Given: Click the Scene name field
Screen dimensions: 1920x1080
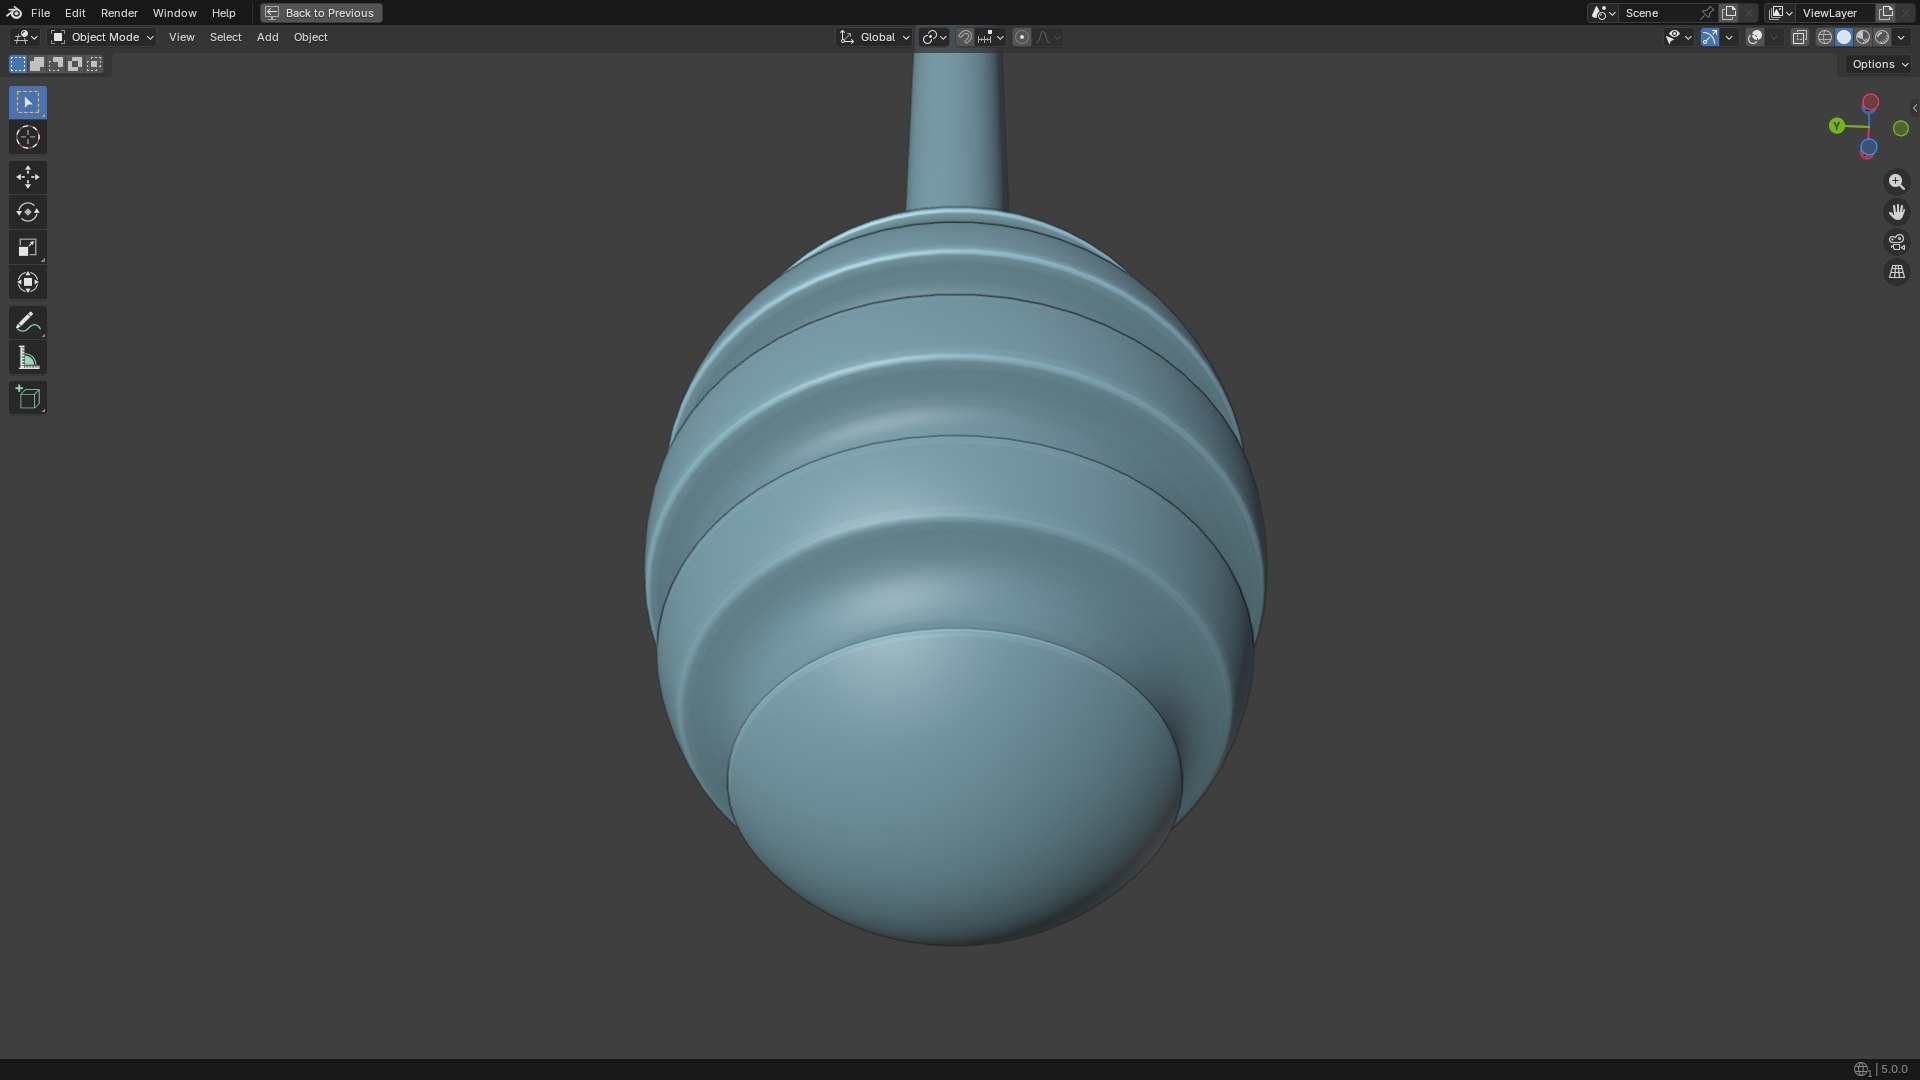Looking at the screenshot, I should [1658, 13].
